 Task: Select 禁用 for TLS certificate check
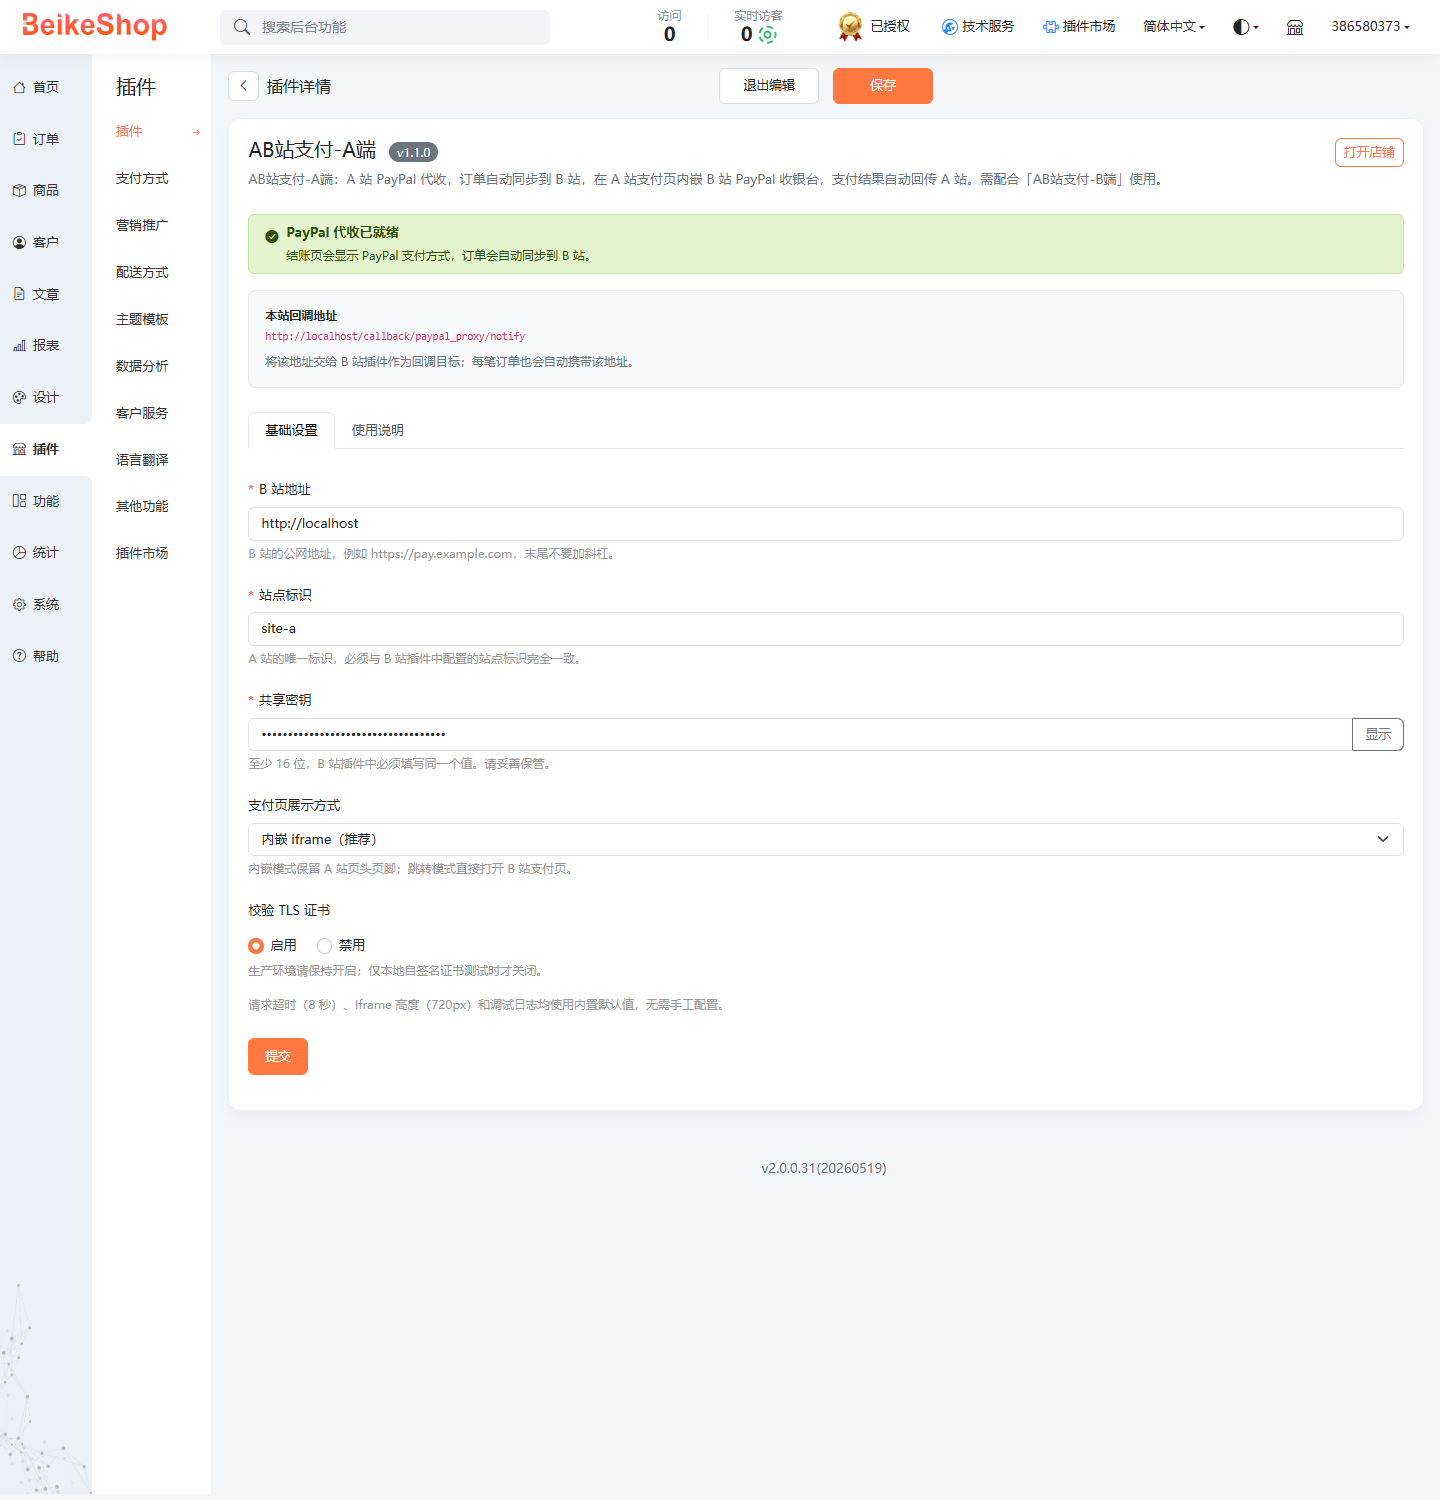click(324, 946)
